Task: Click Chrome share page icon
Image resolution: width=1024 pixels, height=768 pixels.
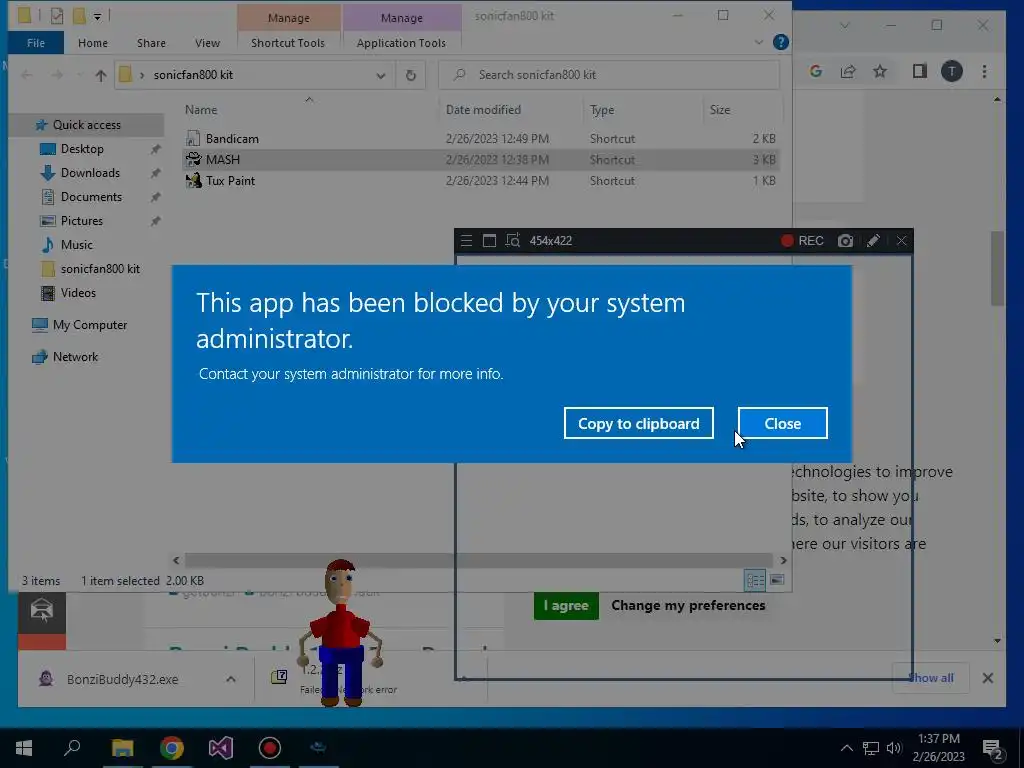Action: (x=848, y=71)
